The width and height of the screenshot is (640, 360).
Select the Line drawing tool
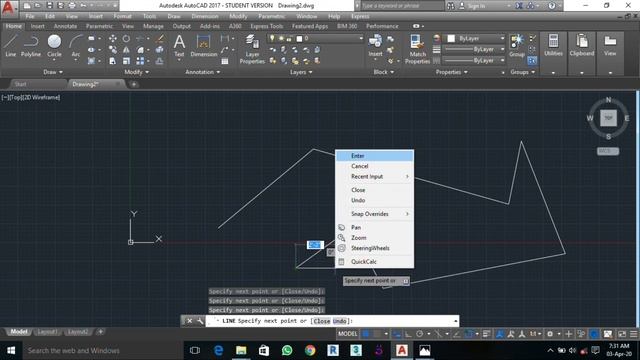tap(11, 45)
